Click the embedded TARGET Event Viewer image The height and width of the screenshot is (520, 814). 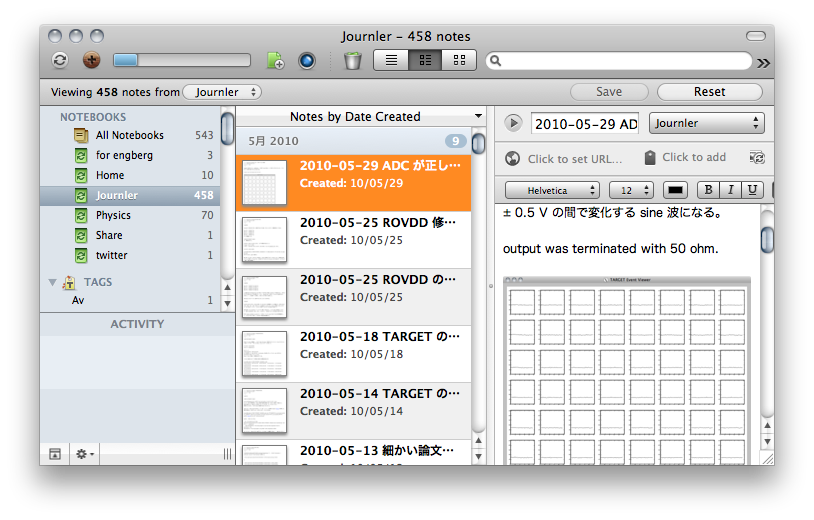627,371
